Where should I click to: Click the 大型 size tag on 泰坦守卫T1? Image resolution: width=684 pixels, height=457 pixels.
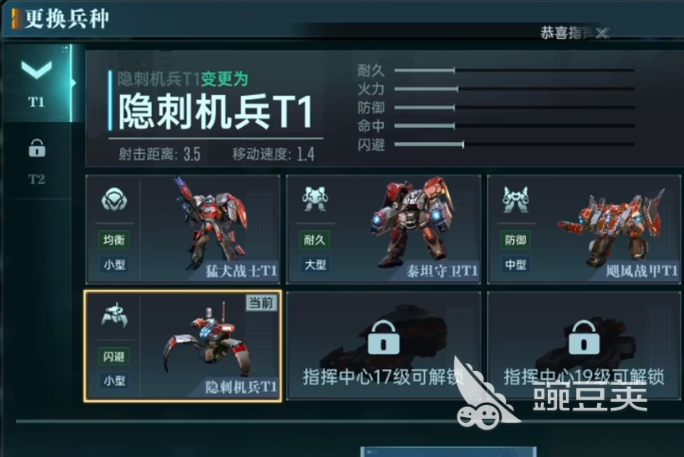click(315, 265)
